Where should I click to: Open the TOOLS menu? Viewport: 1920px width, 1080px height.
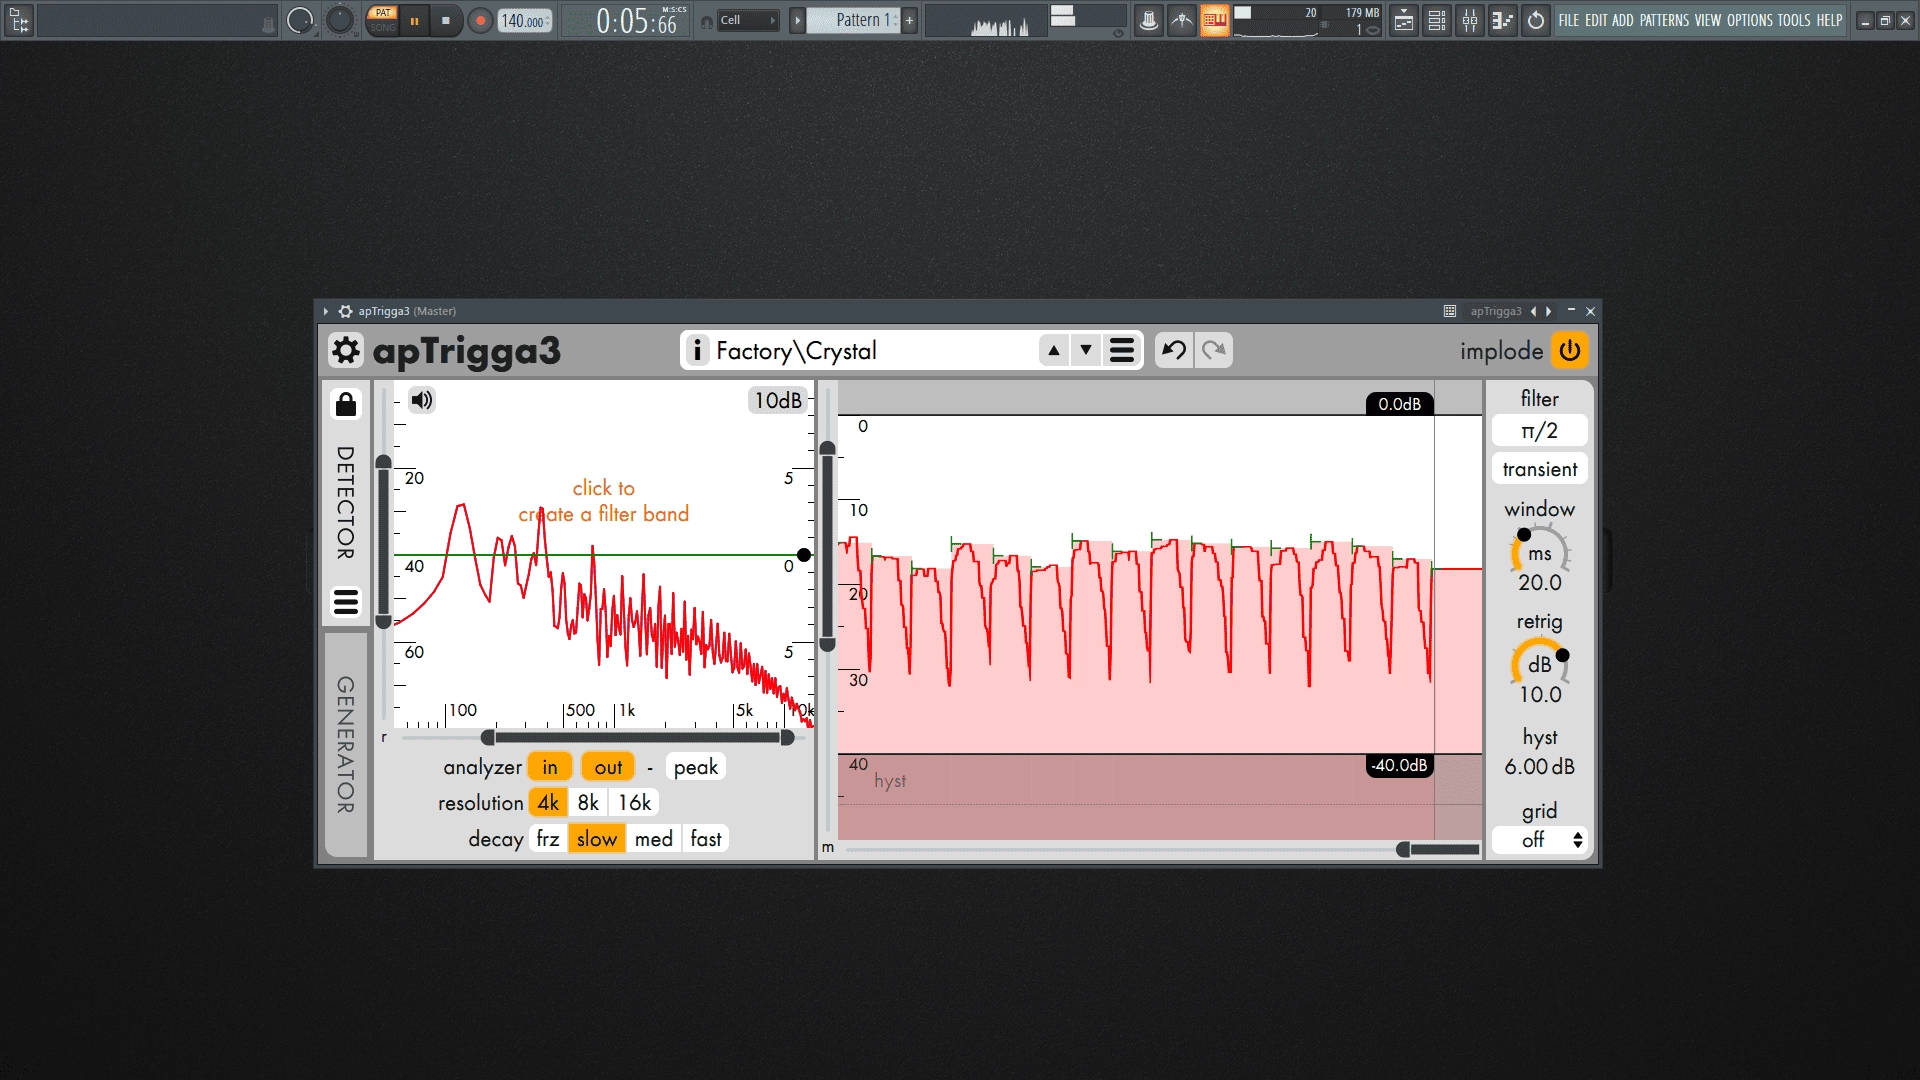tap(1794, 20)
